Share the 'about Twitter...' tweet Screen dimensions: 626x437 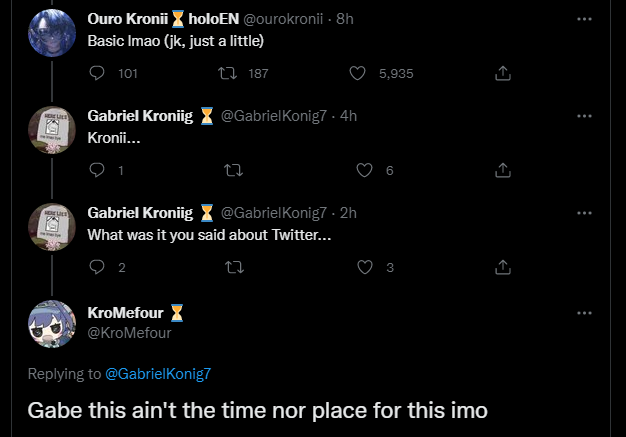pyautogui.click(x=503, y=267)
